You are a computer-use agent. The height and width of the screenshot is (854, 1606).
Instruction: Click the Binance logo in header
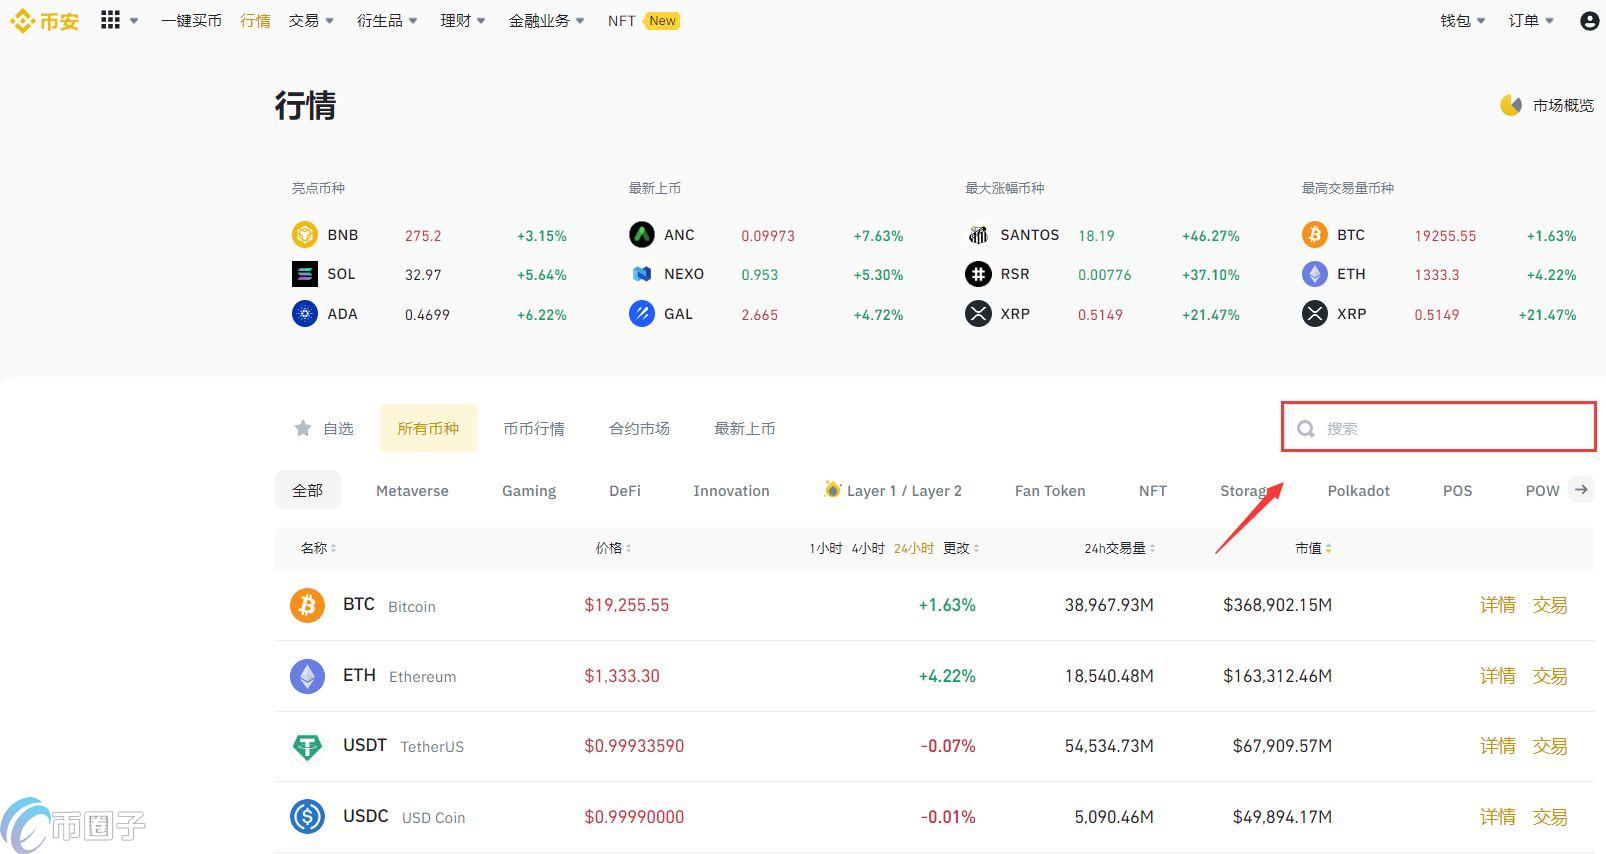(44, 21)
